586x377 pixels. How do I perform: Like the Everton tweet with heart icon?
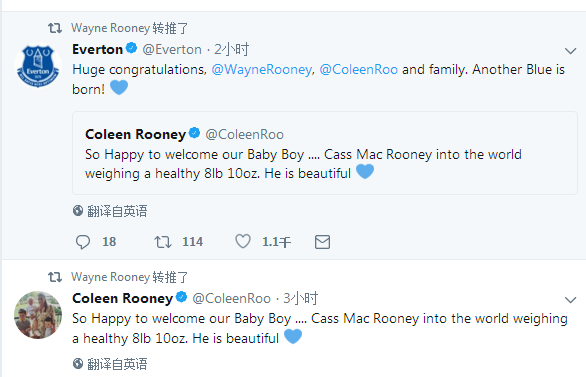243,241
